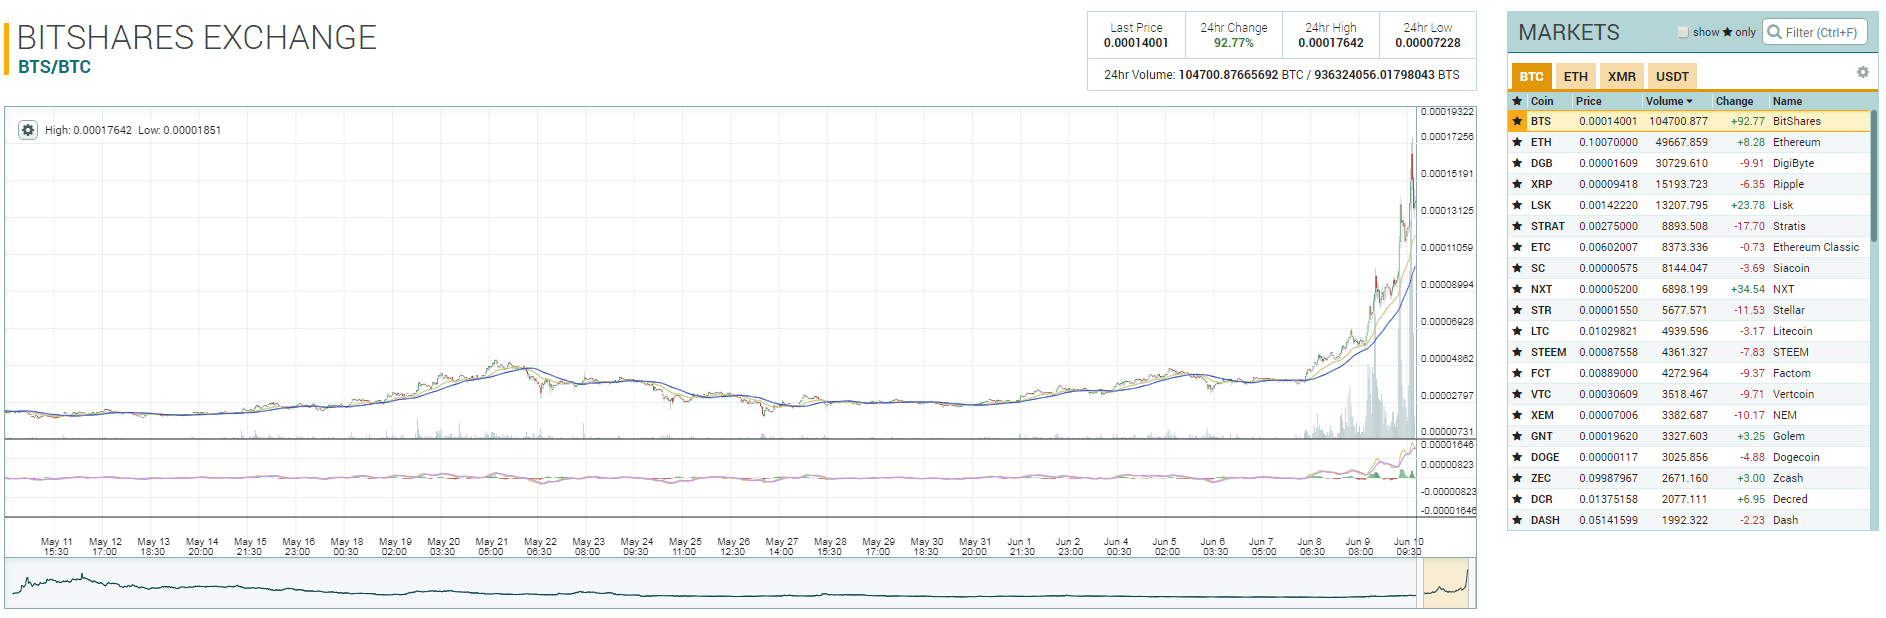Focus the Filter (Ctrl+F) search field
This screenshot has height=618, width=1886.
click(1815, 32)
